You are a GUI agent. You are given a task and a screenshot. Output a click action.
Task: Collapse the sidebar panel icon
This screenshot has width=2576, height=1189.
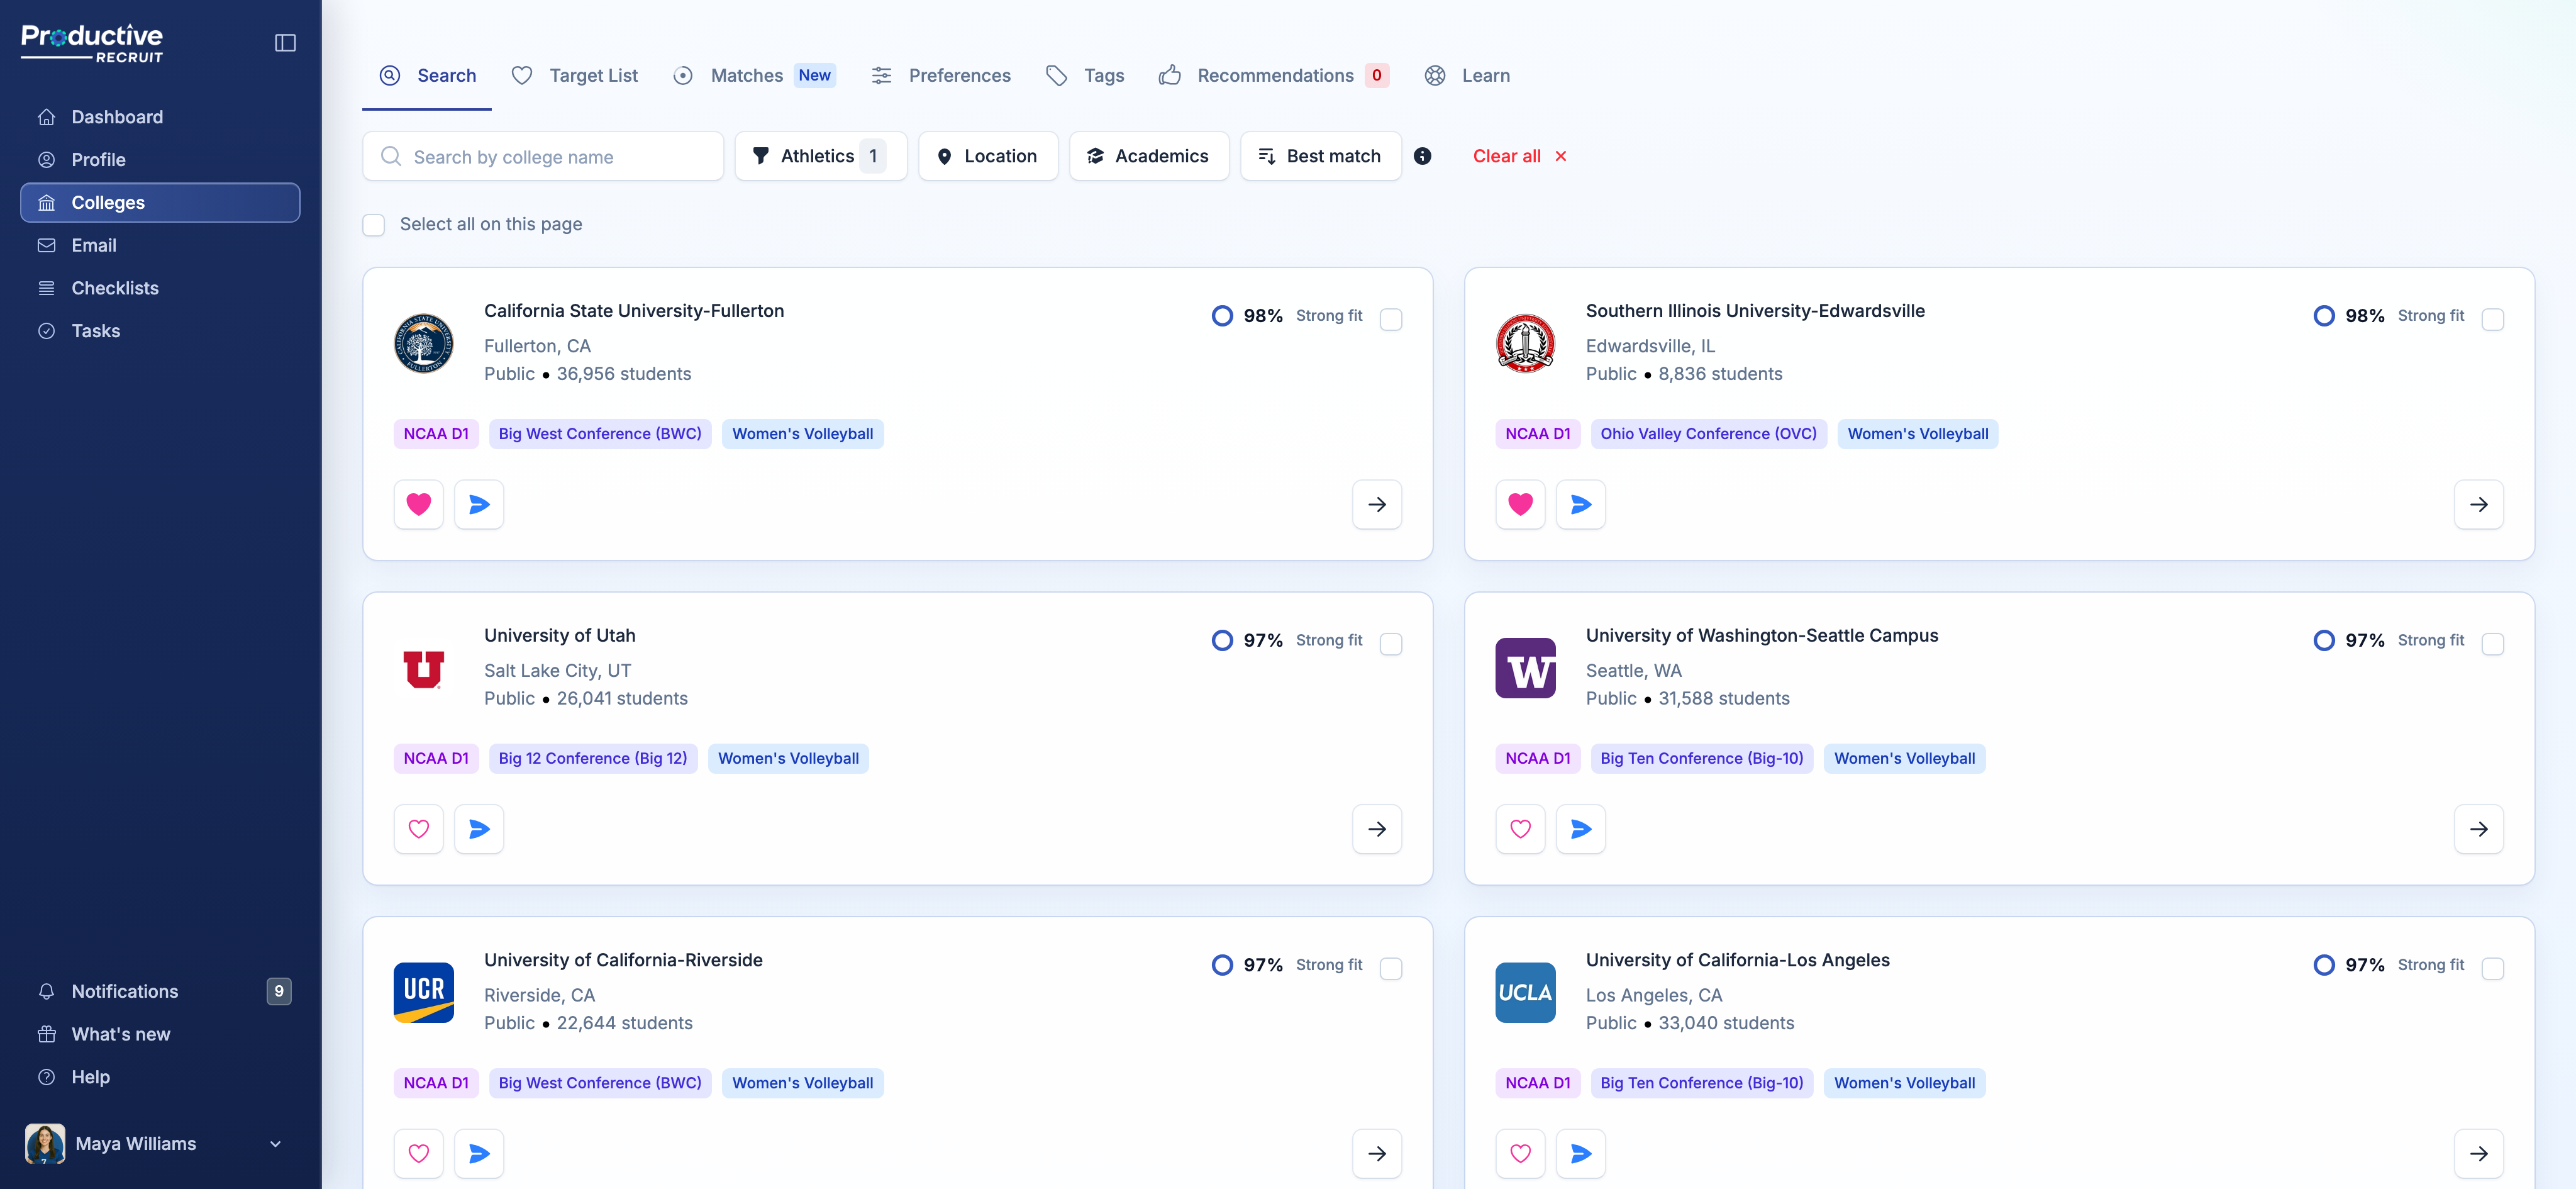tap(285, 43)
